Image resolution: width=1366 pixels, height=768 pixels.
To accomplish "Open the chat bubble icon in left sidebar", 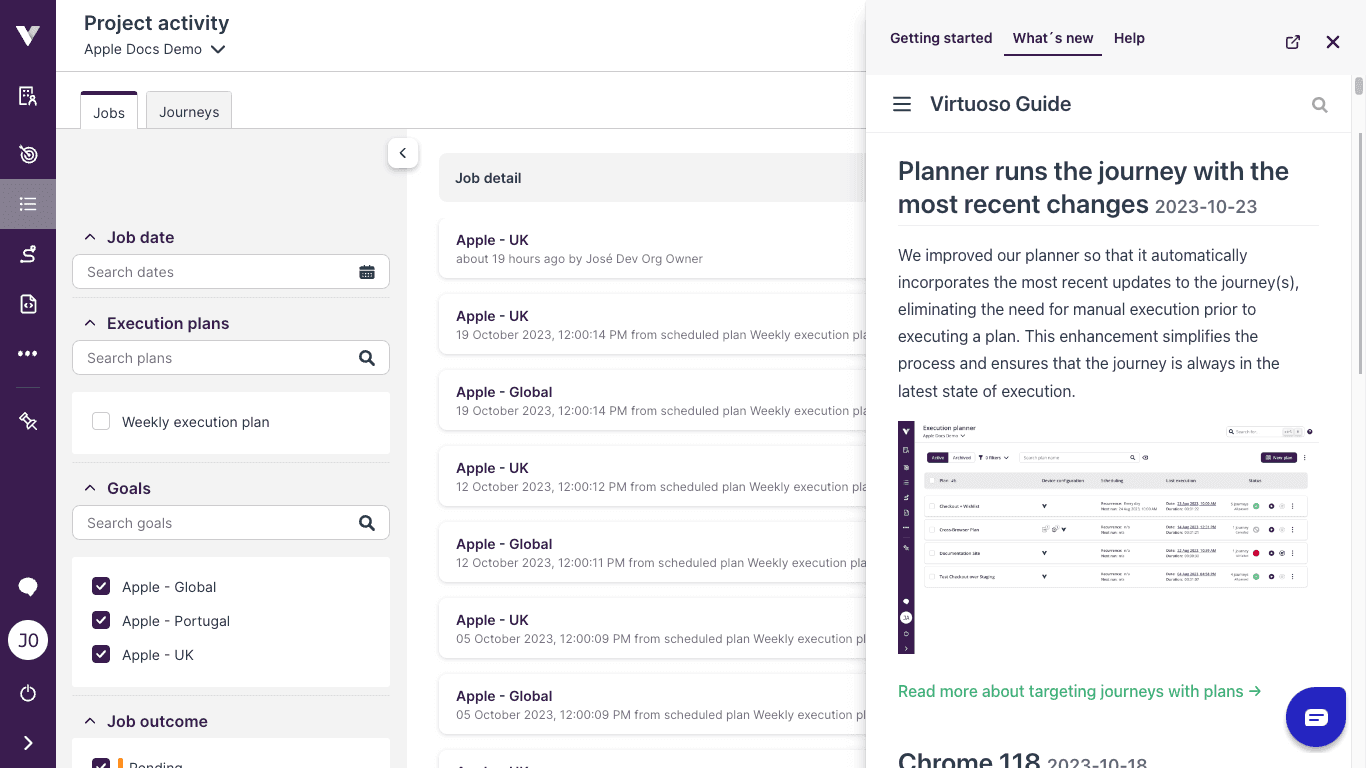I will pos(28,587).
